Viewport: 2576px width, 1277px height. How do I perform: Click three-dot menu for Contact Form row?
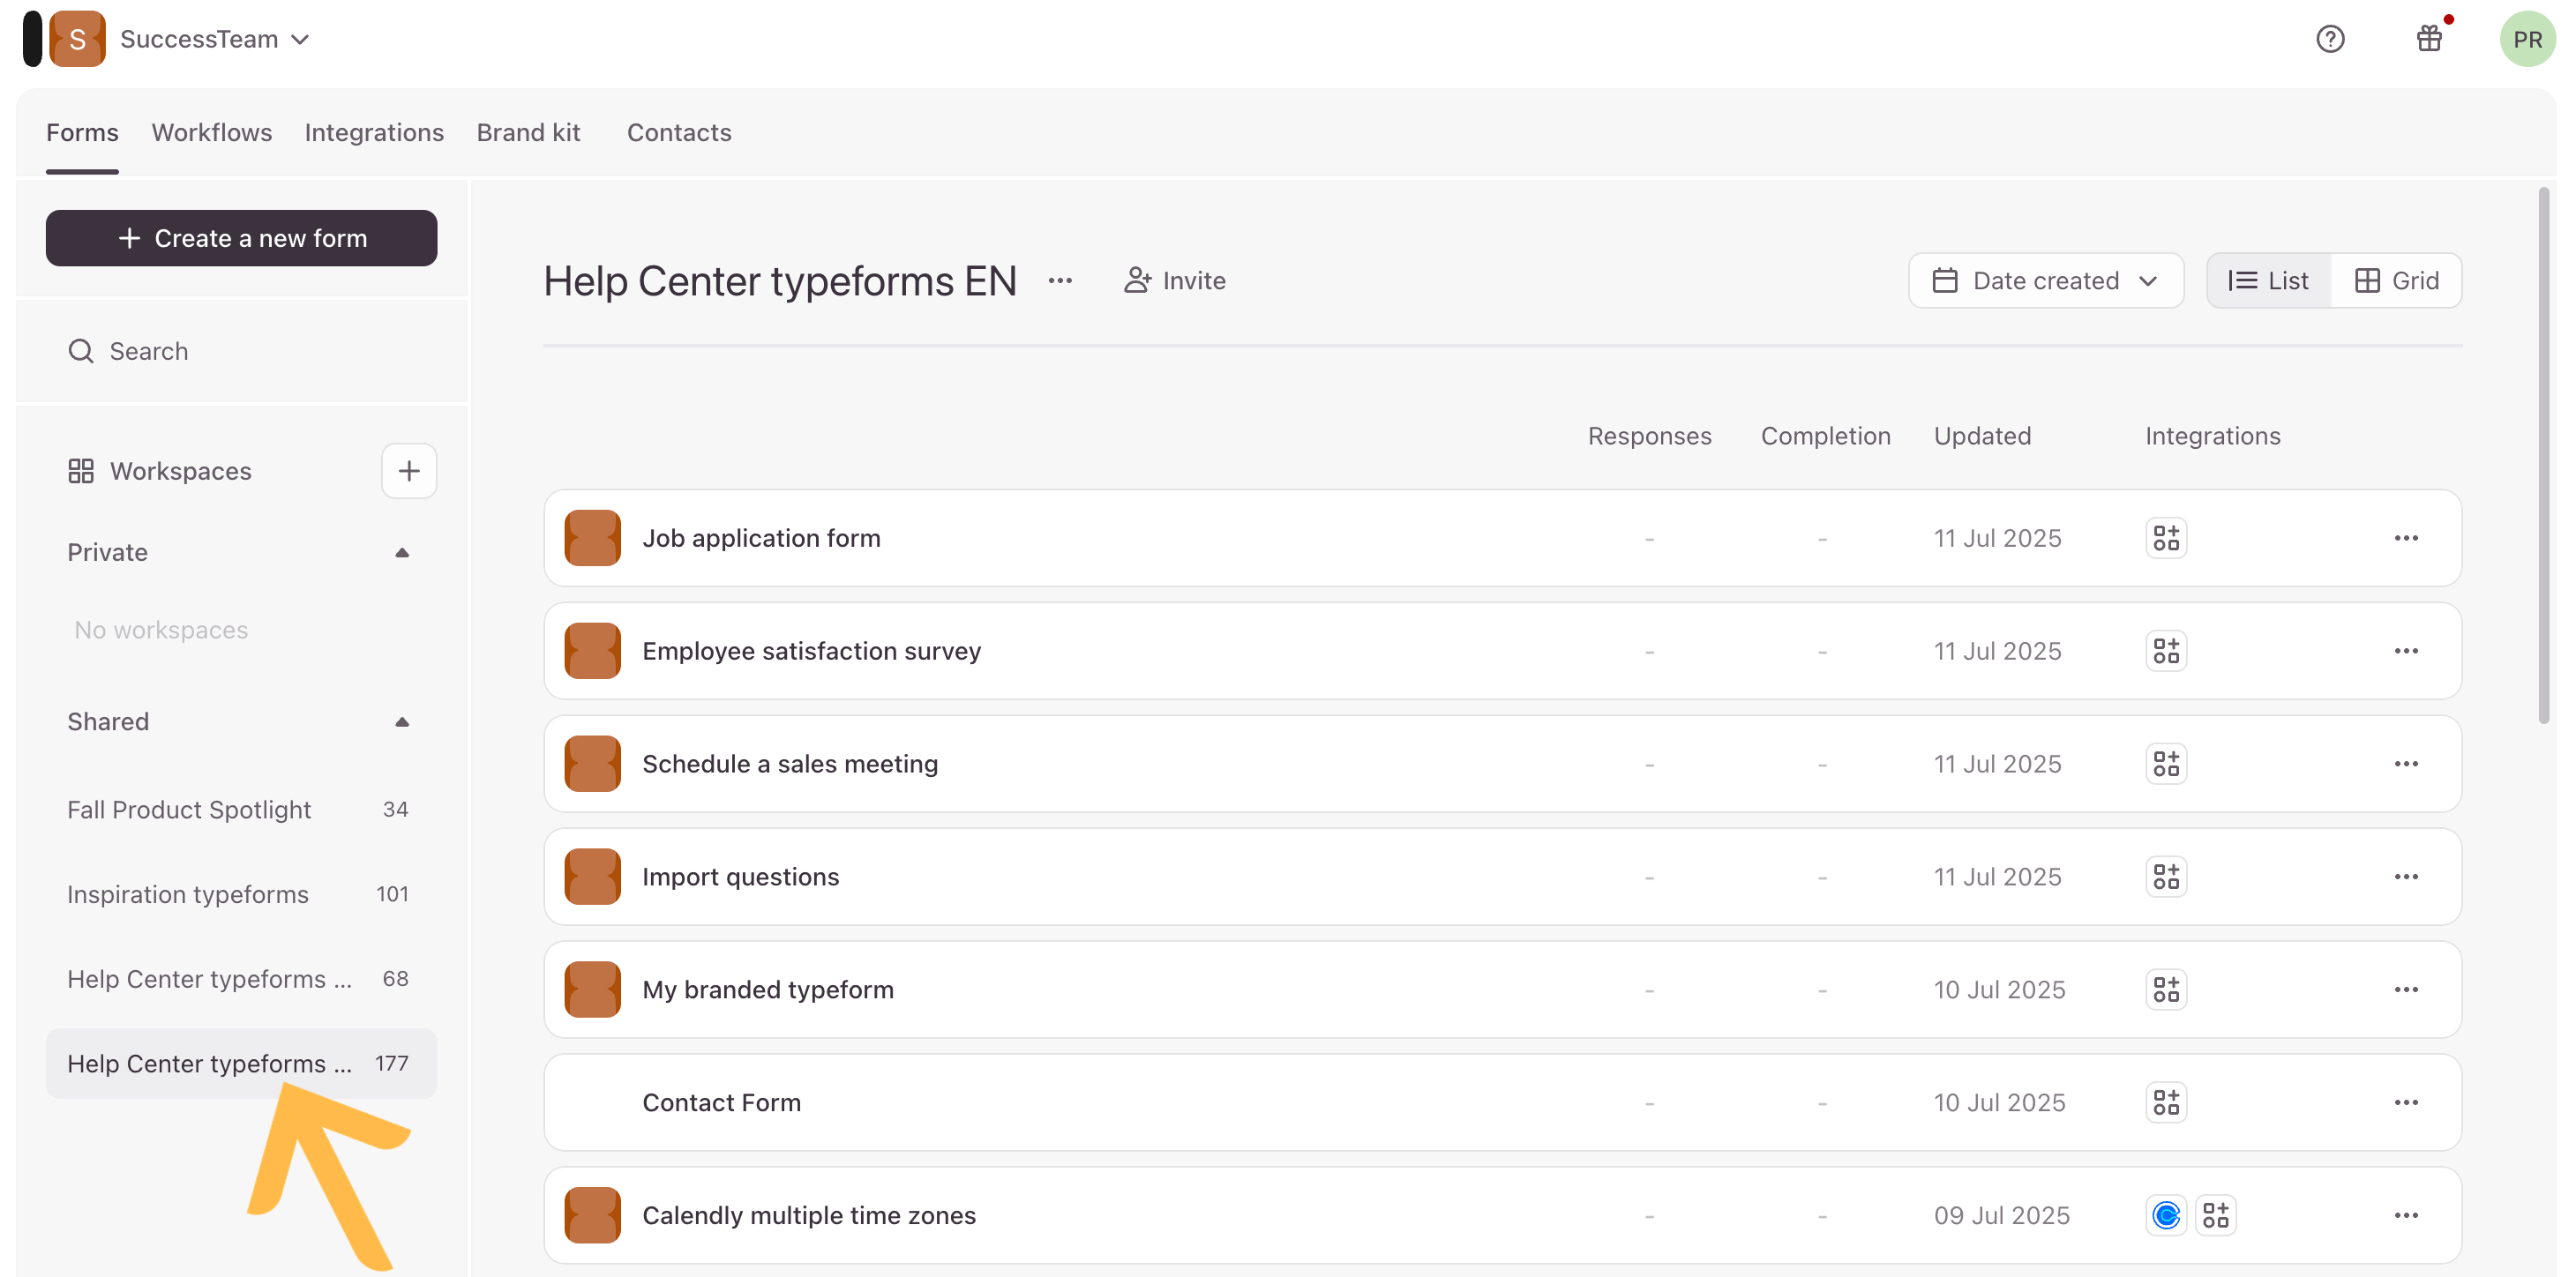2406,1102
